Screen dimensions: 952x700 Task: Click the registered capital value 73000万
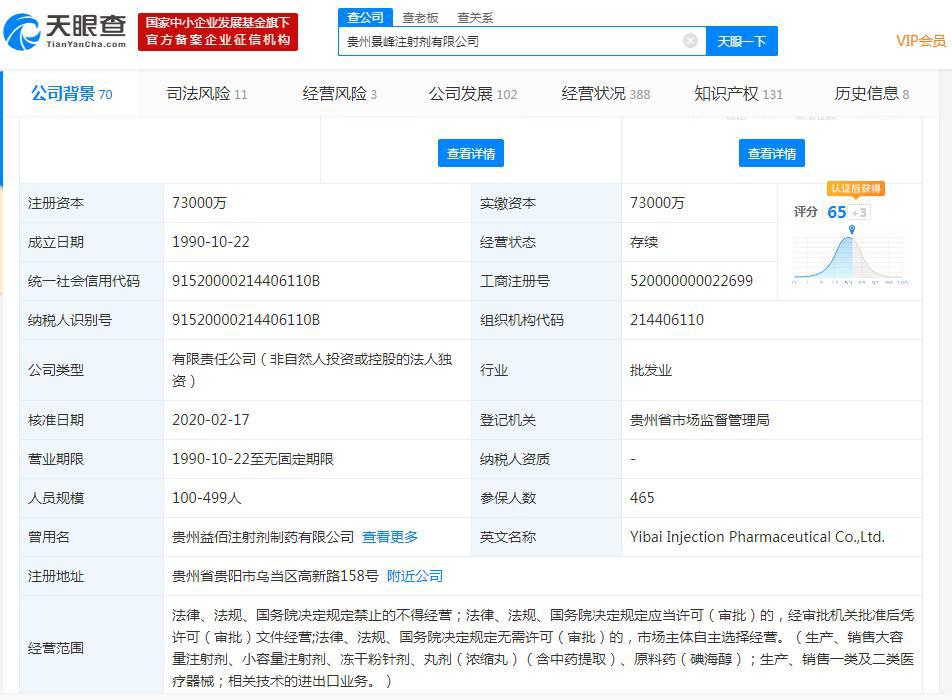199,203
